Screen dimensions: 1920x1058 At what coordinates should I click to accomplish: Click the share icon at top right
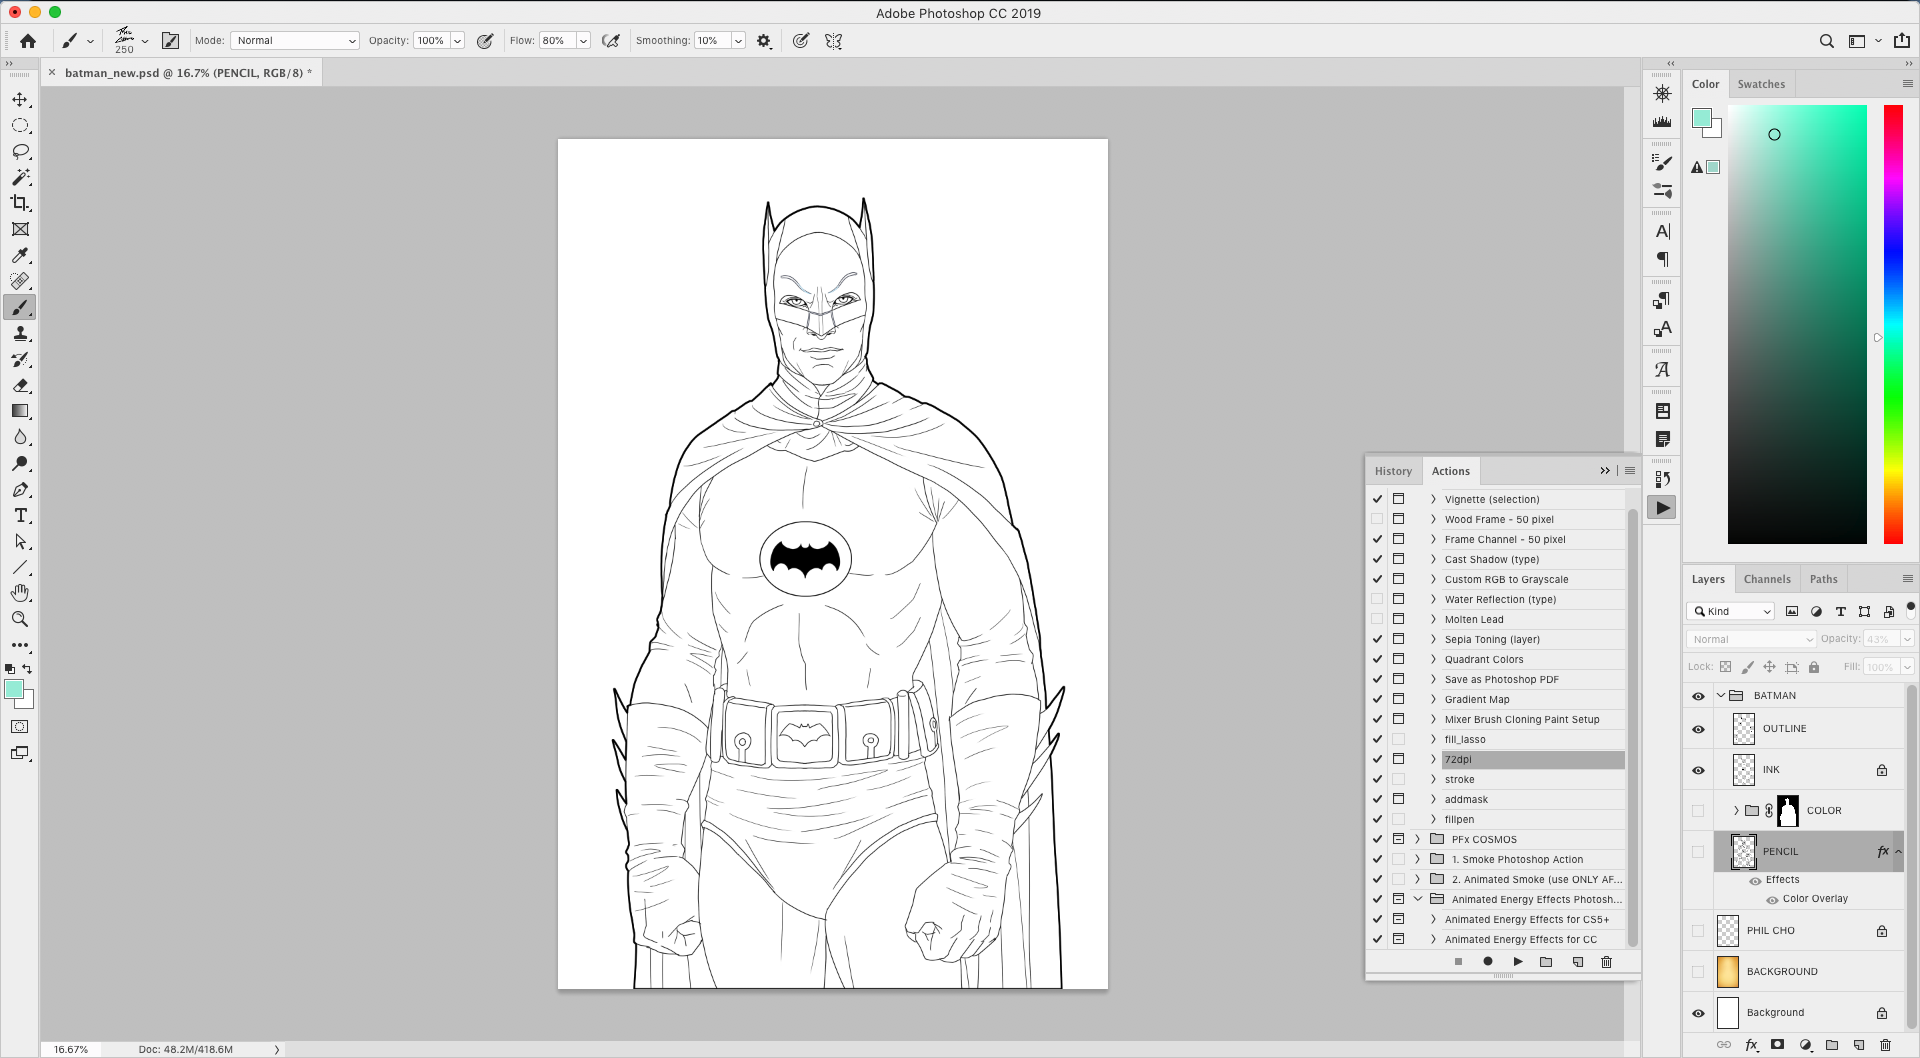click(1902, 41)
